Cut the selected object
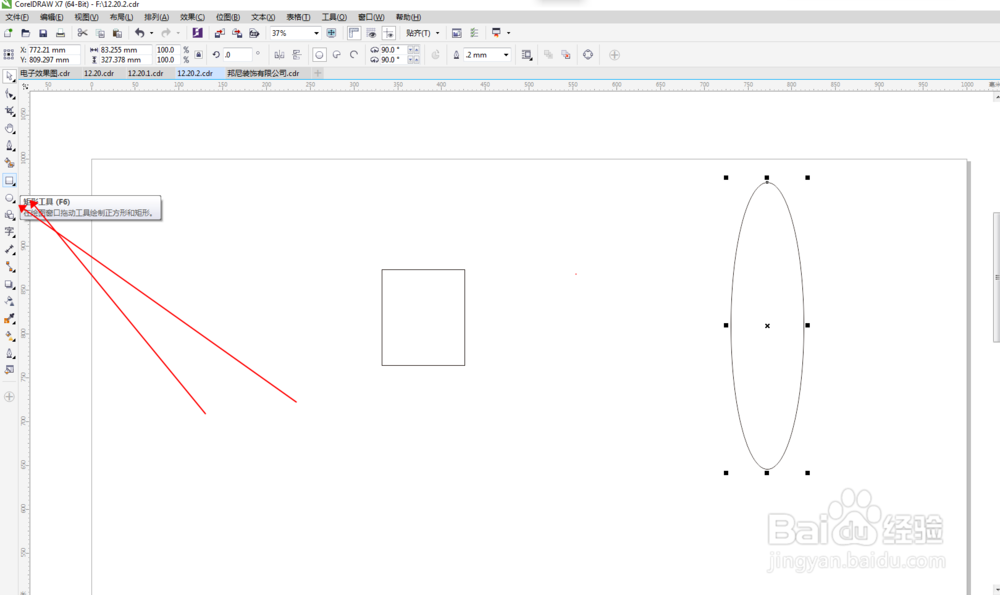The height and width of the screenshot is (595, 1000). 82,33
